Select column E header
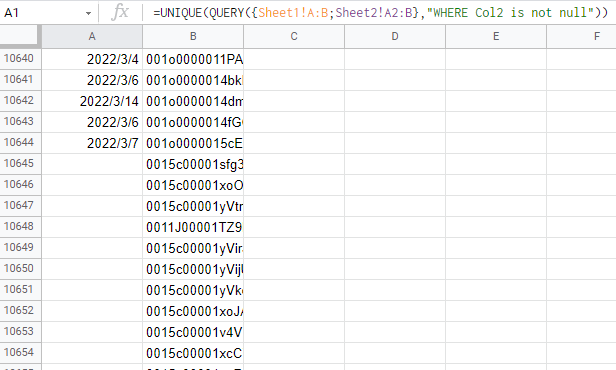Image resolution: width=616 pixels, height=370 pixels. point(496,37)
